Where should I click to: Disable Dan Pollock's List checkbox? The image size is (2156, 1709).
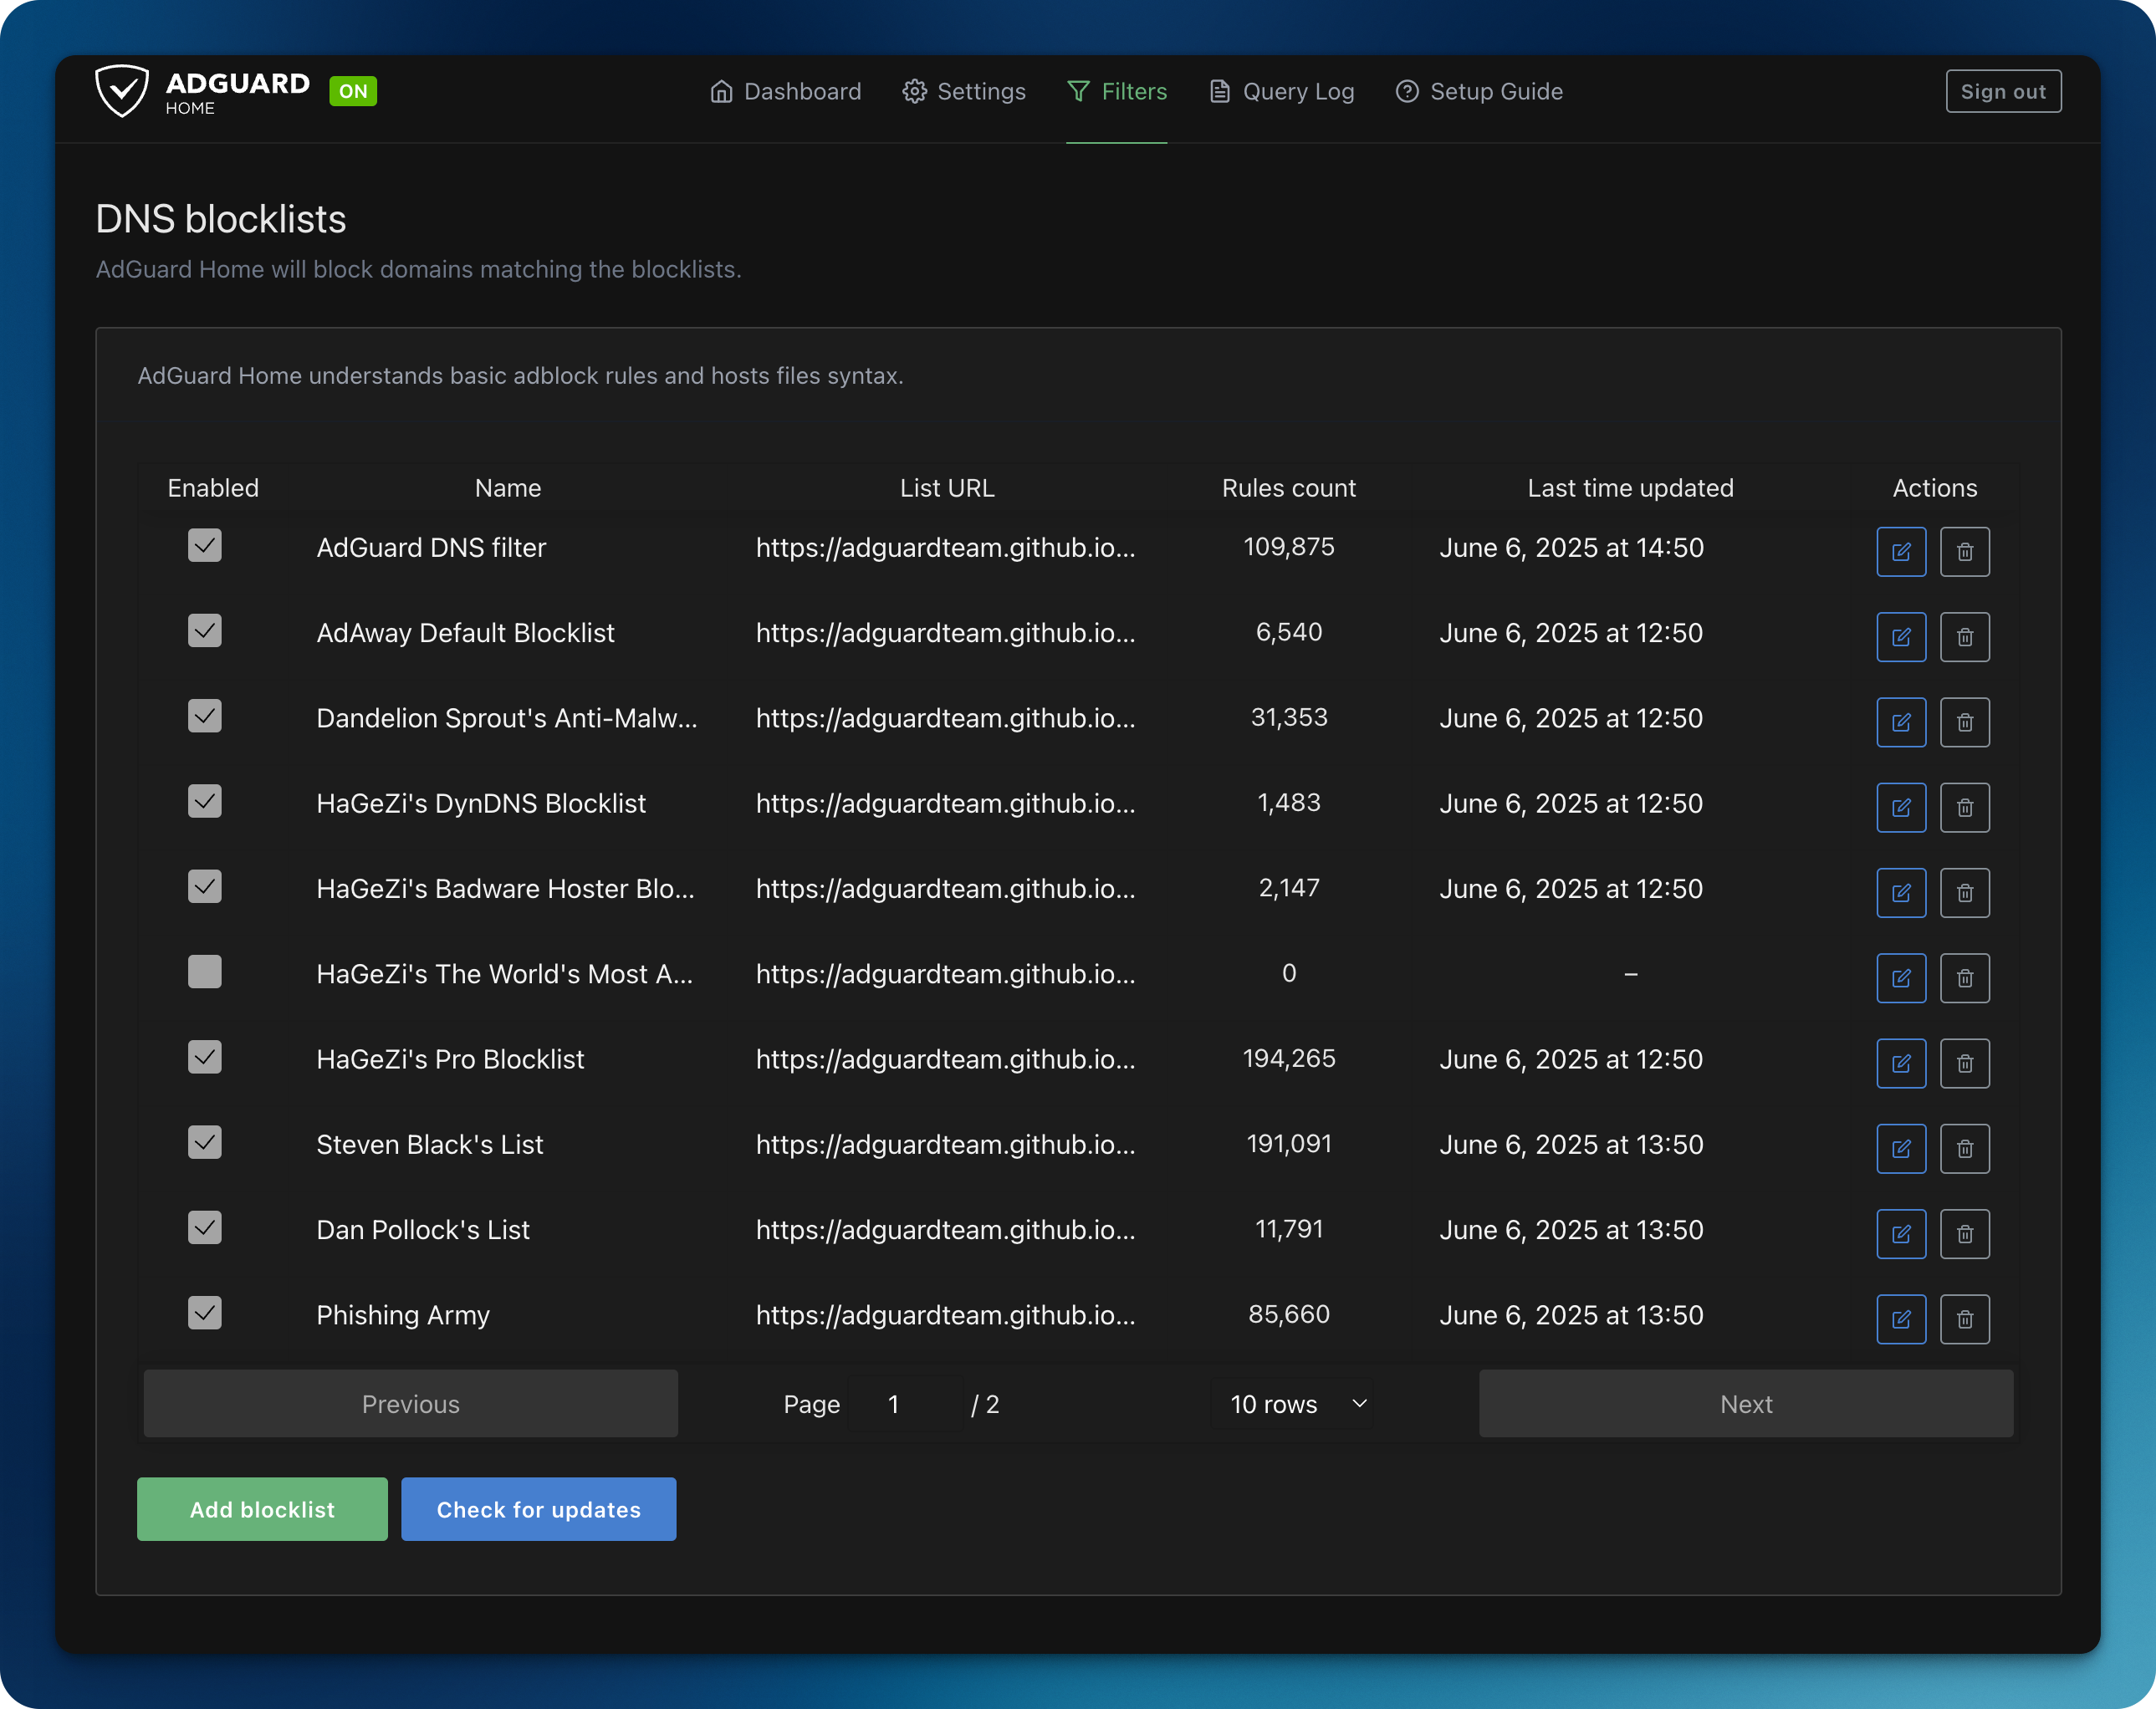[205, 1228]
